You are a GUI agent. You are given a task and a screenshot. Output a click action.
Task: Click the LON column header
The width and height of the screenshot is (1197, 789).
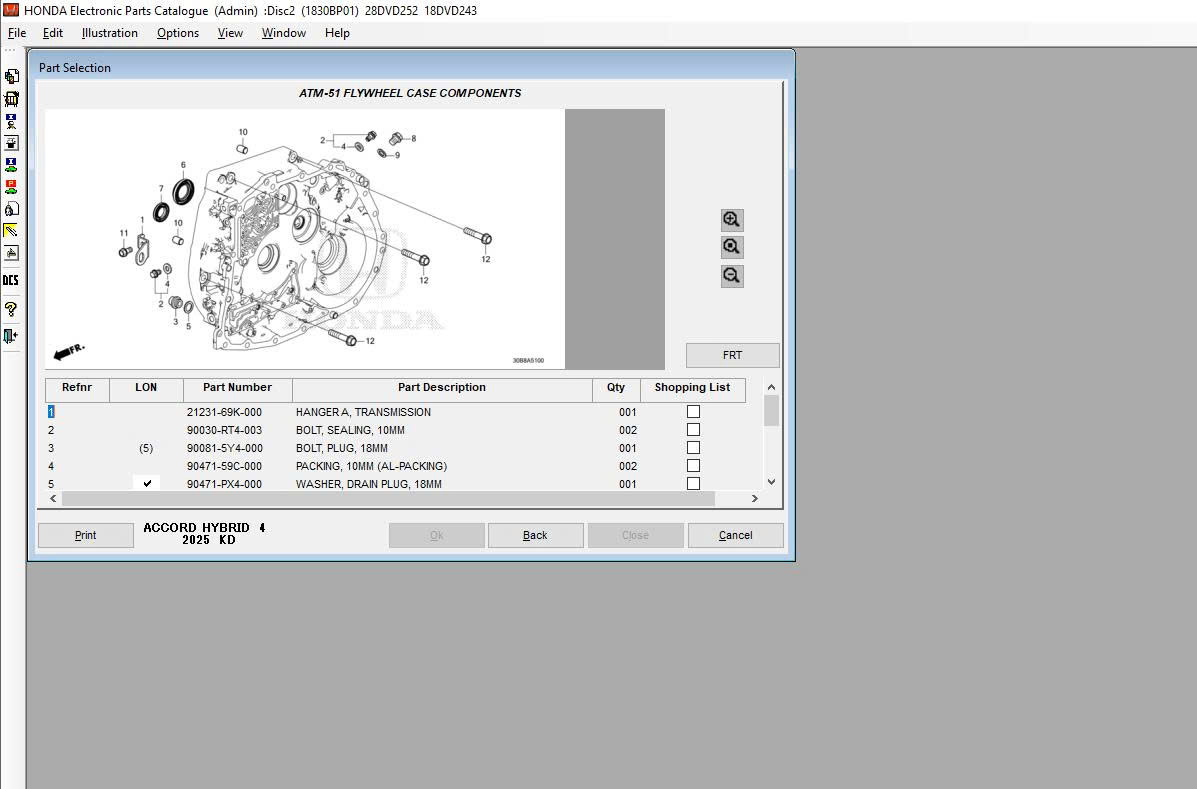coord(146,388)
